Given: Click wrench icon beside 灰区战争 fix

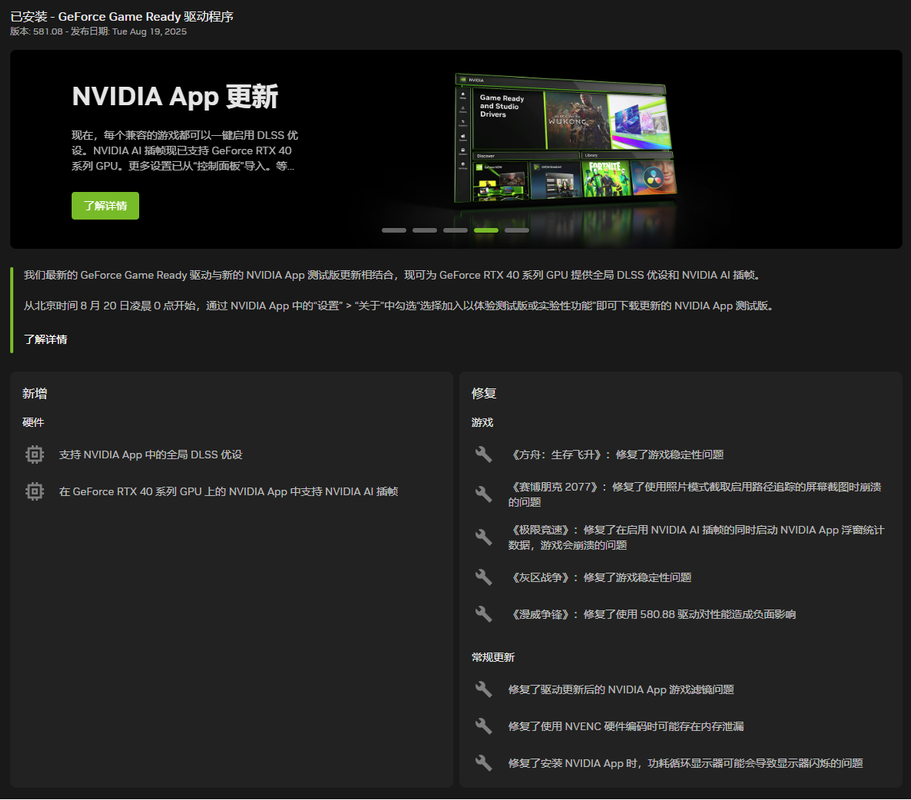Looking at the screenshot, I should [483, 577].
